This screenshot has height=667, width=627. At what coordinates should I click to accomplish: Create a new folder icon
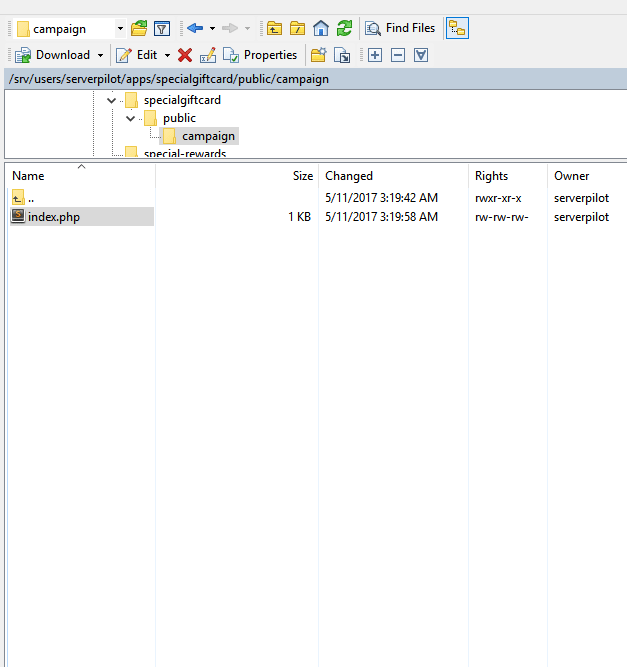click(318, 55)
